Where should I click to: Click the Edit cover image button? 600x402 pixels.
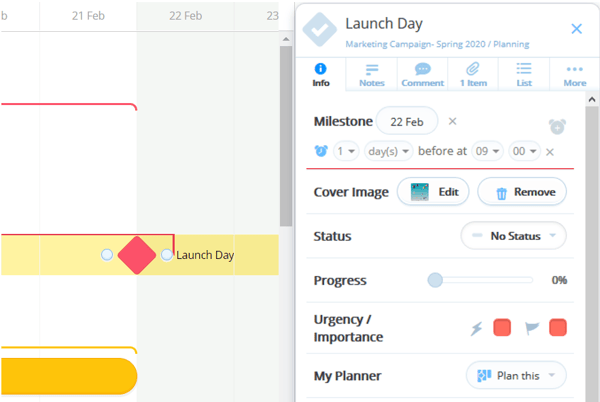pos(433,192)
